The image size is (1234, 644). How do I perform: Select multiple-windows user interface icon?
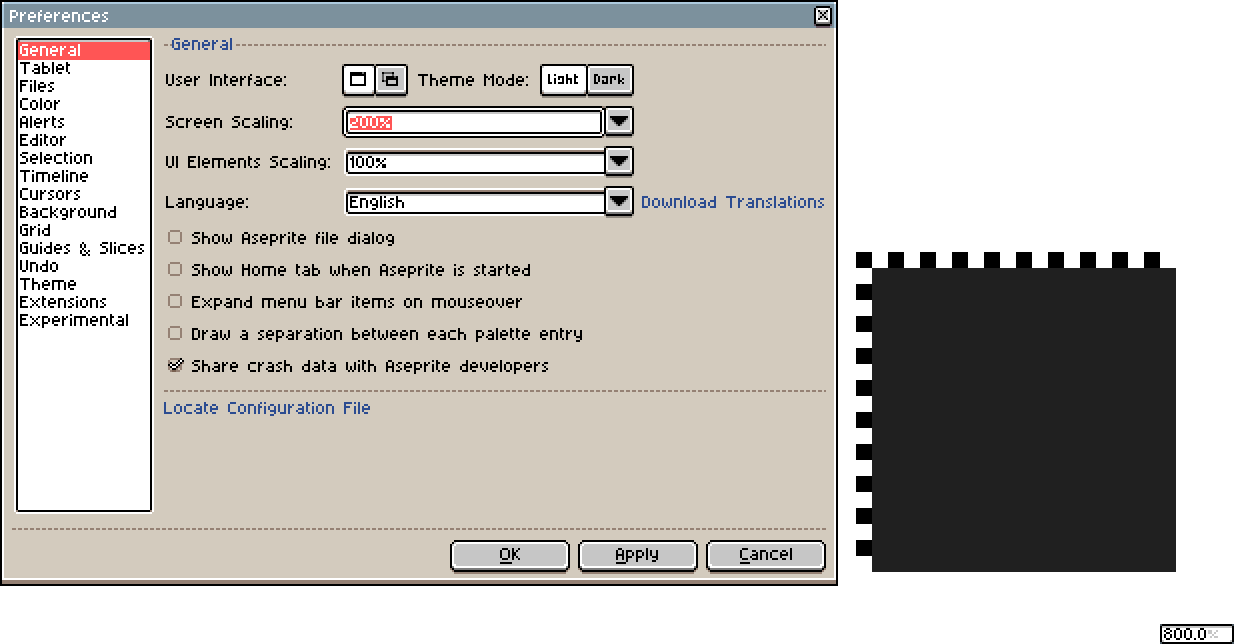391,80
